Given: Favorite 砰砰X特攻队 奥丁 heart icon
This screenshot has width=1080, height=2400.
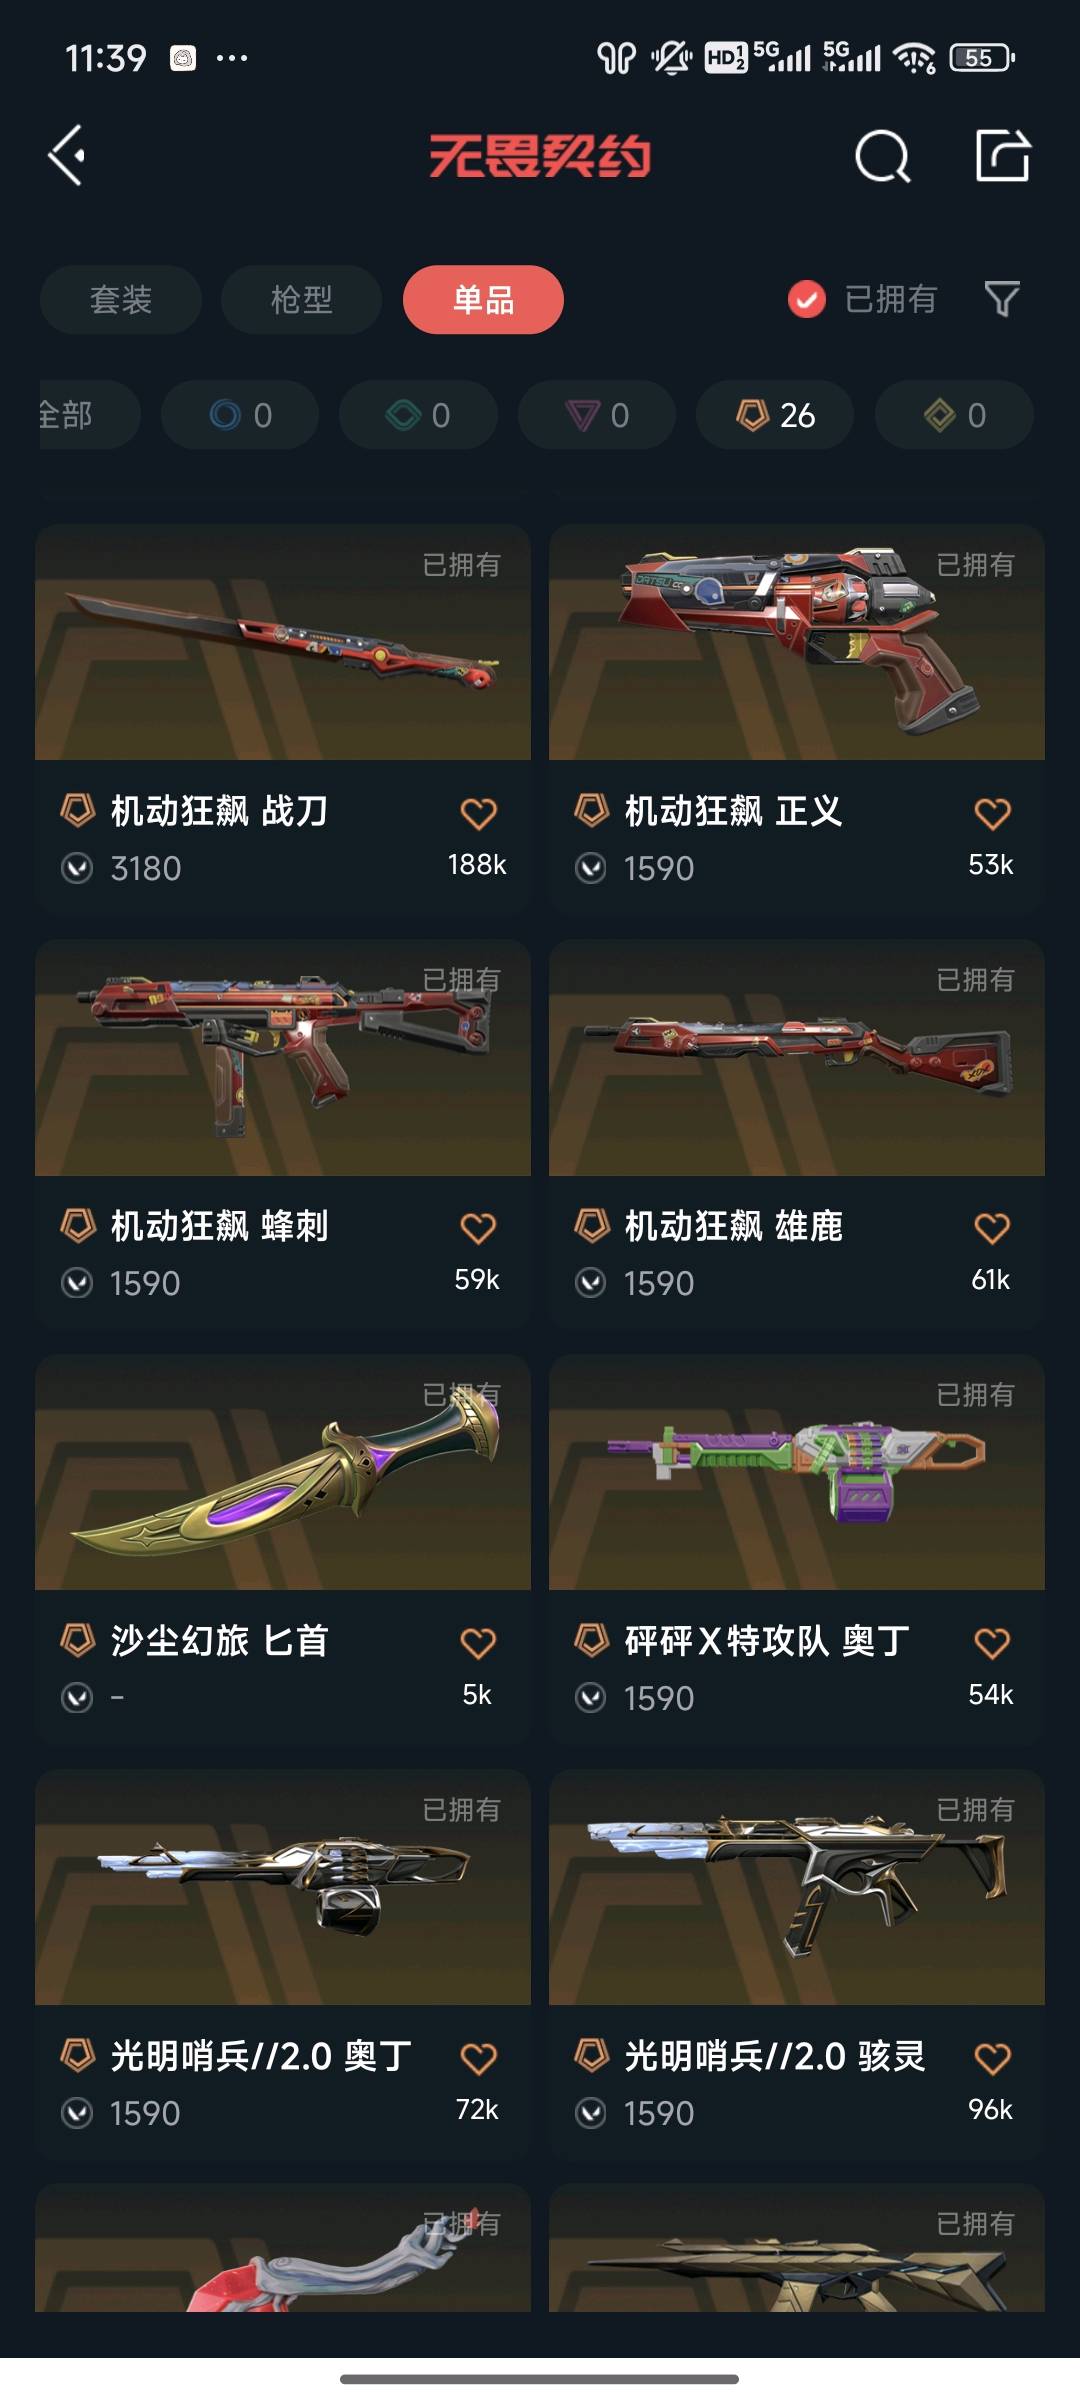Looking at the screenshot, I should pos(992,1643).
